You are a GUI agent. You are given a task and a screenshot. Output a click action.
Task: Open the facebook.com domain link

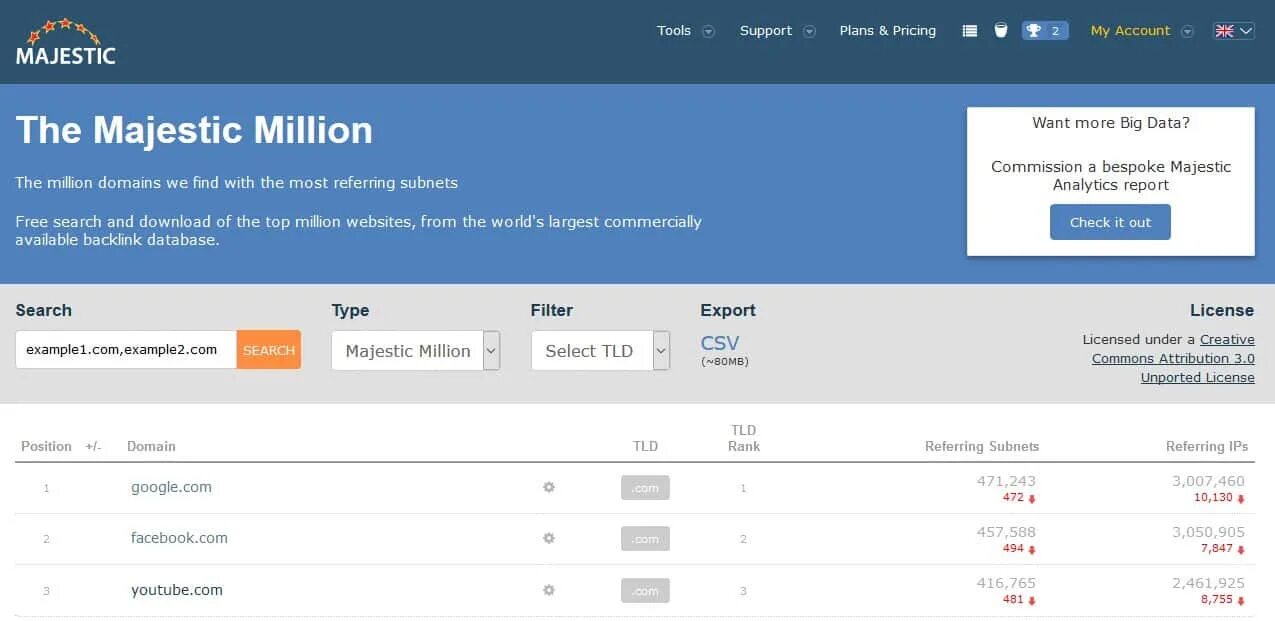[179, 538]
